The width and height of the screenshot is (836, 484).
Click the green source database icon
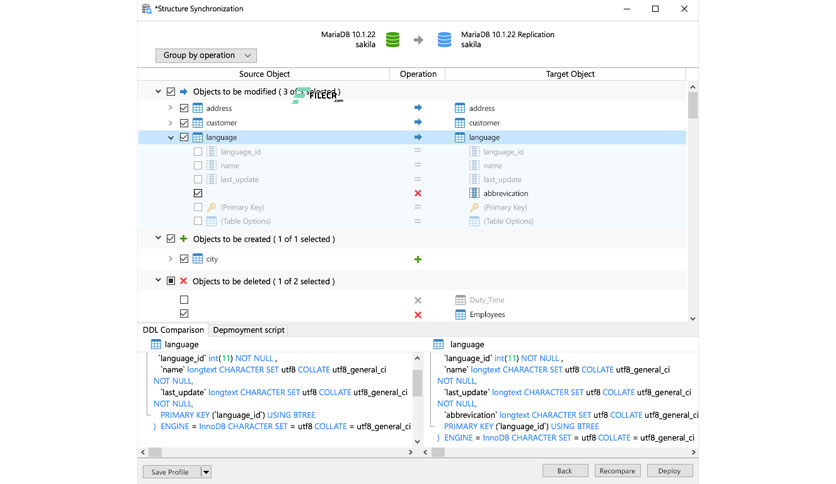(393, 39)
